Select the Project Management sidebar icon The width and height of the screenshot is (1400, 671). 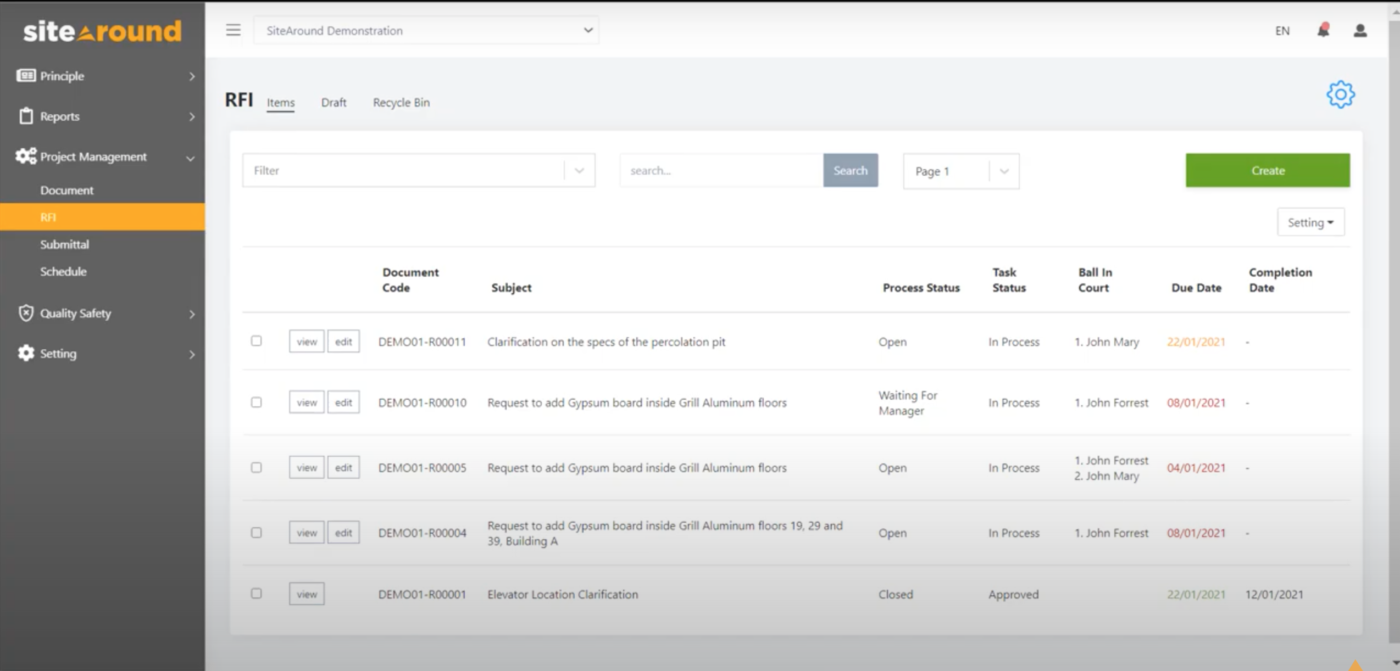[x=27, y=156]
